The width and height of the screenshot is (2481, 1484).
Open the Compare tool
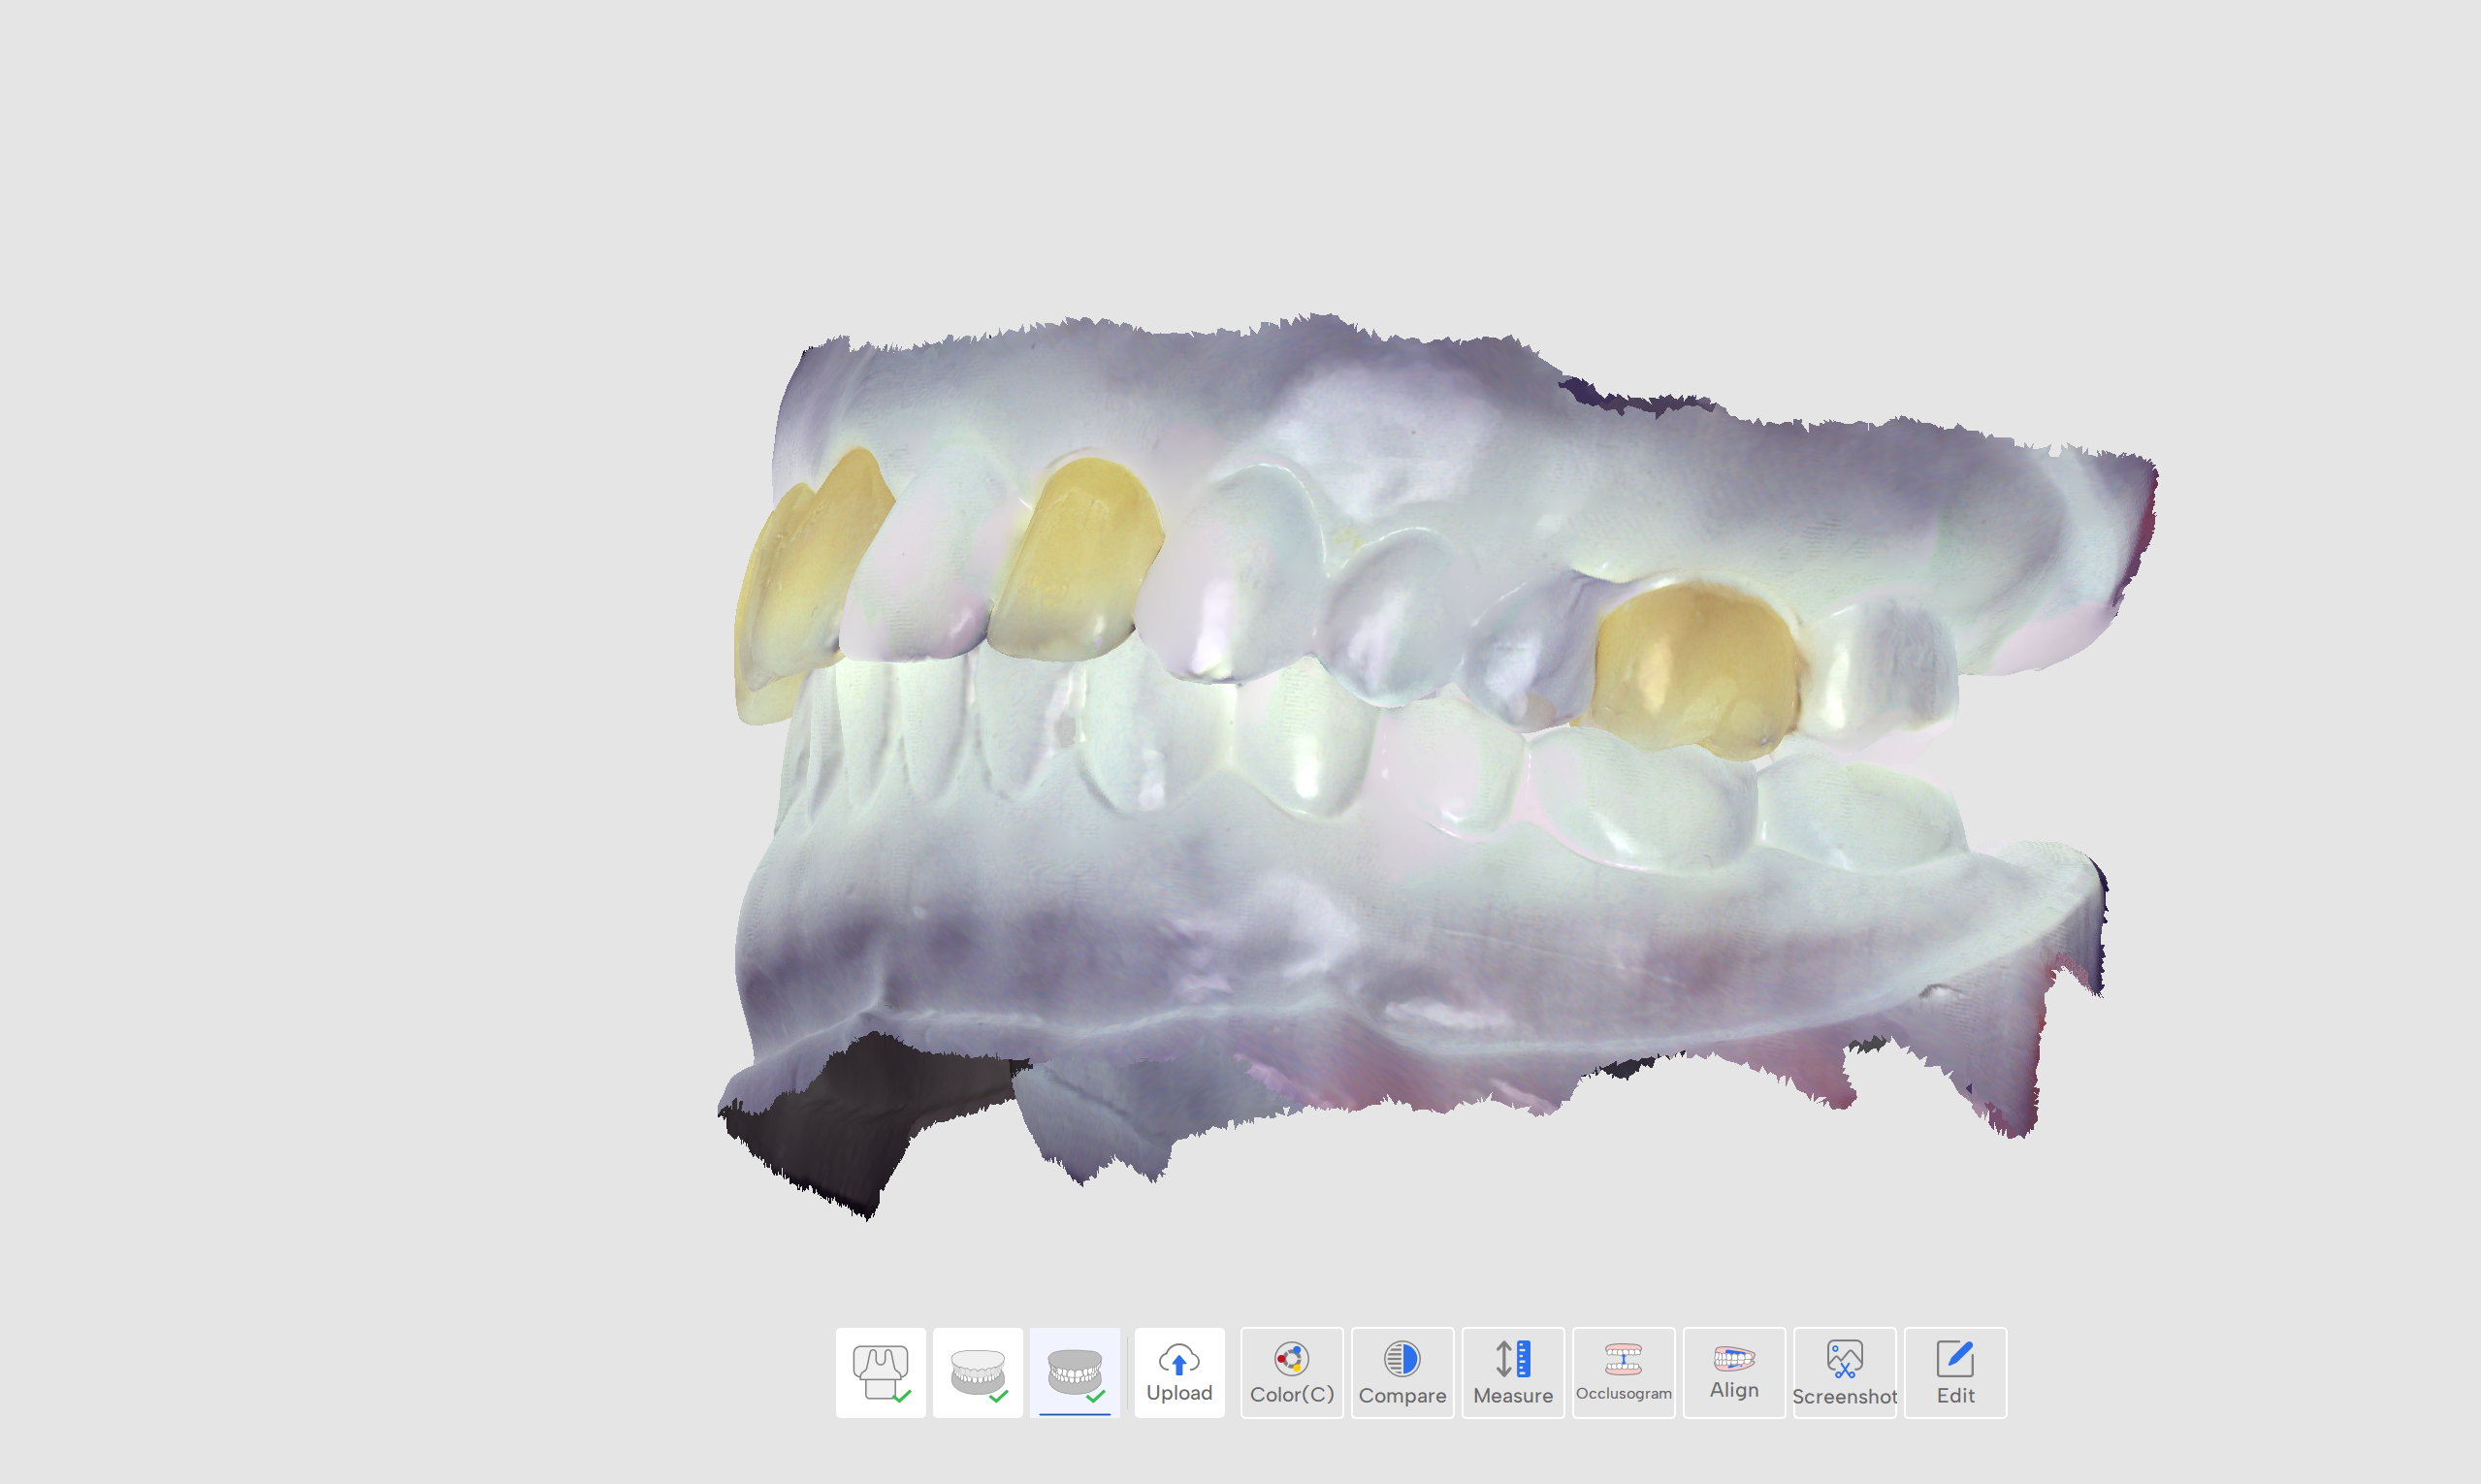tap(1402, 1372)
